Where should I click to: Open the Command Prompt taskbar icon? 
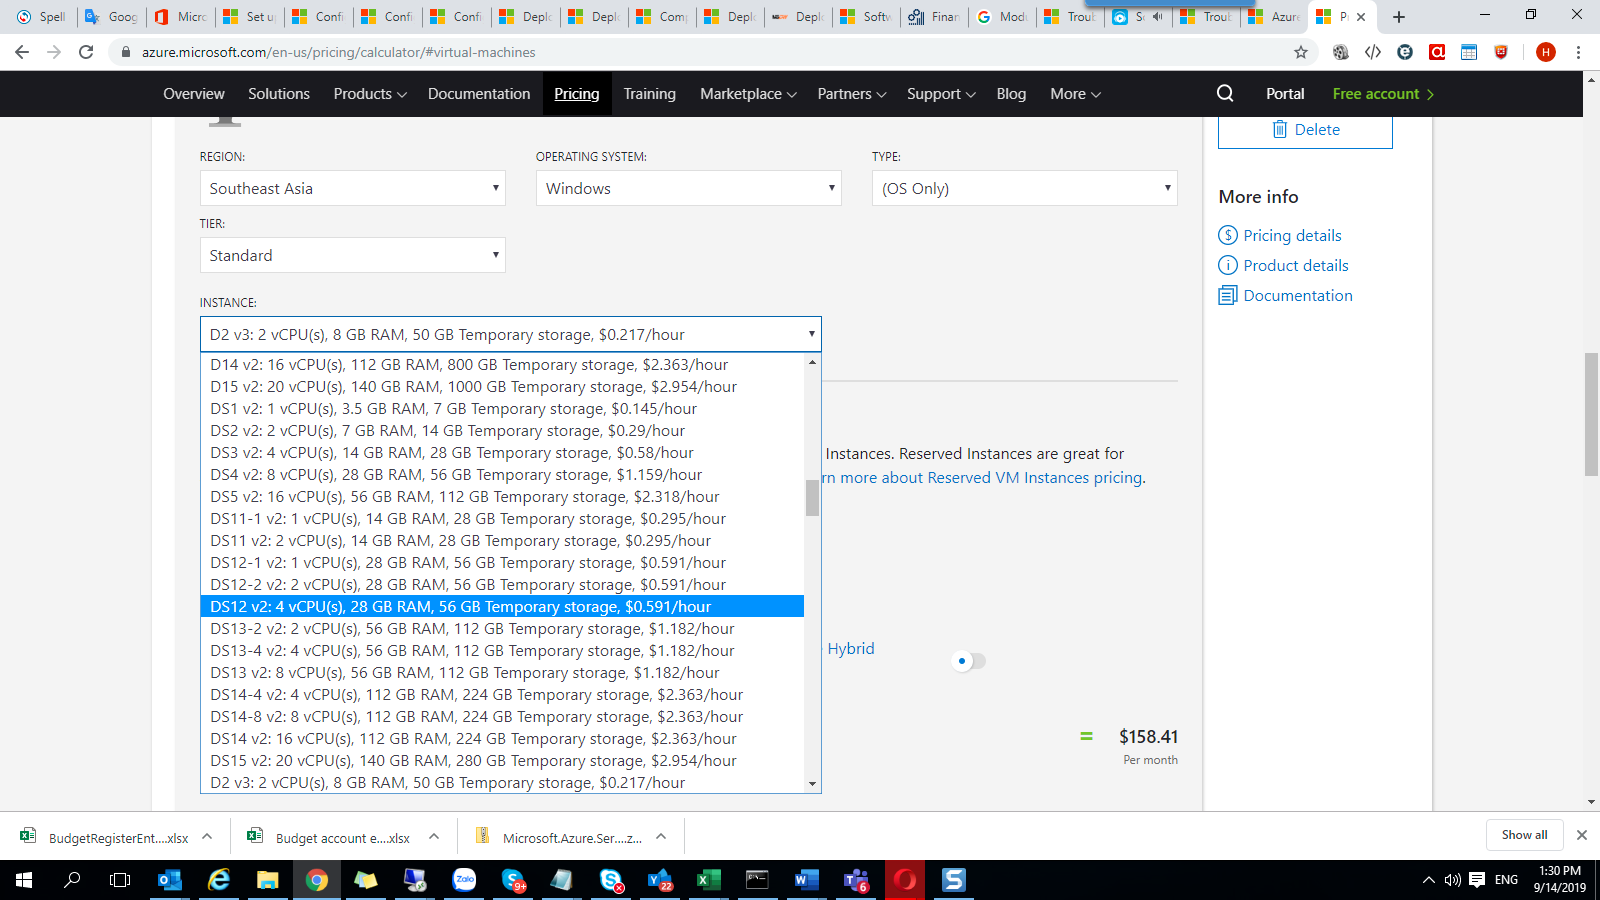(757, 880)
